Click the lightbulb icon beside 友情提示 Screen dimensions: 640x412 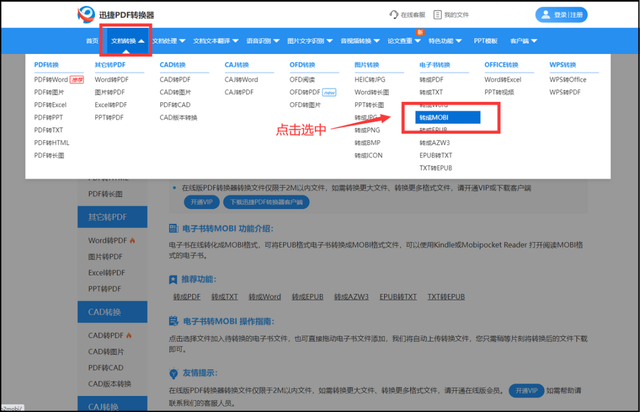click(x=173, y=373)
